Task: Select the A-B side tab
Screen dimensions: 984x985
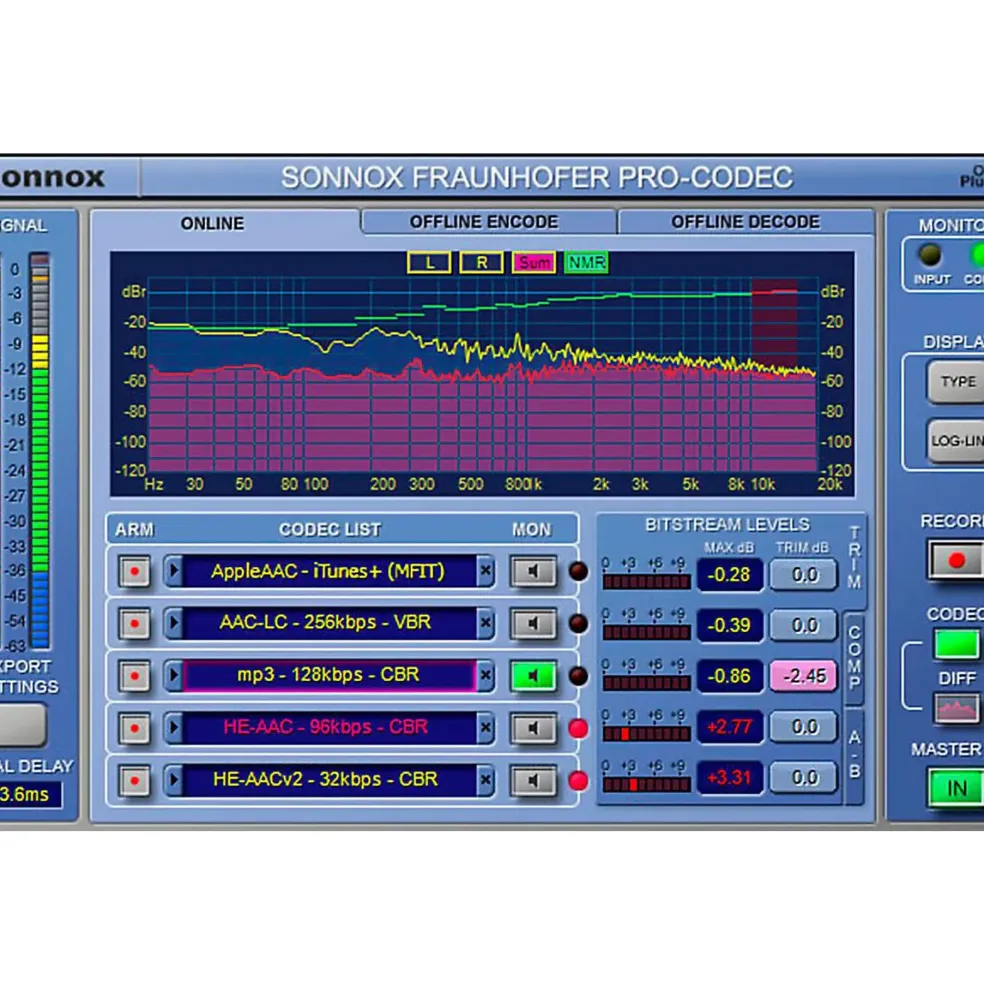Action: click(x=855, y=756)
